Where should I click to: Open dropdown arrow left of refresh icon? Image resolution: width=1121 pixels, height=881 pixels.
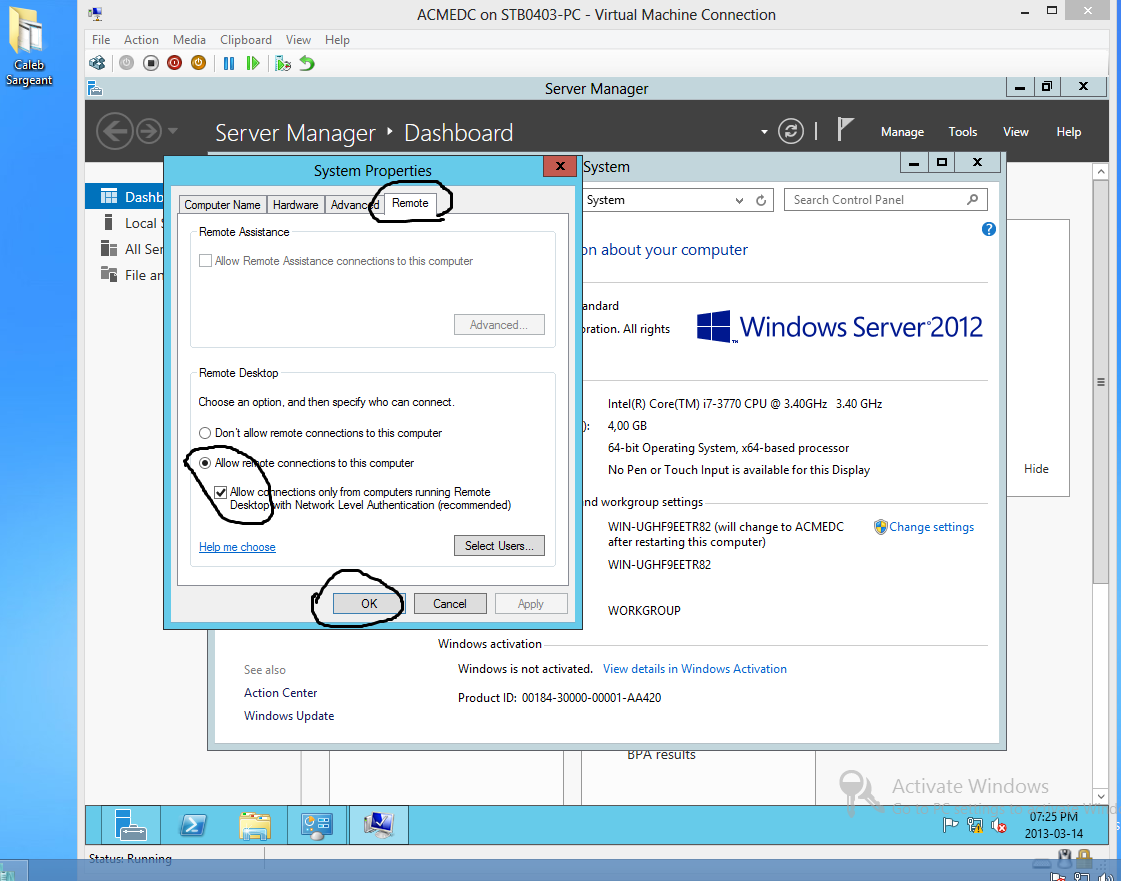[x=764, y=132]
